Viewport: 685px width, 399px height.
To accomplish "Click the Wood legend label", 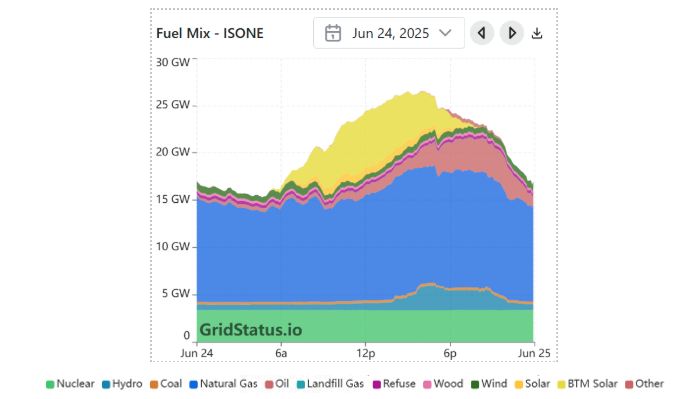I will click(x=448, y=384).
